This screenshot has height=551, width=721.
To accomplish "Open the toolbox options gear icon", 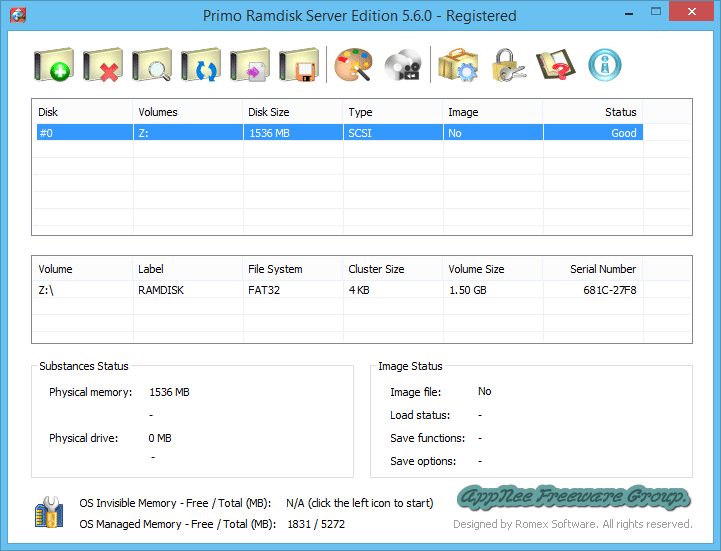I will pyautogui.click(x=458, y=65).
